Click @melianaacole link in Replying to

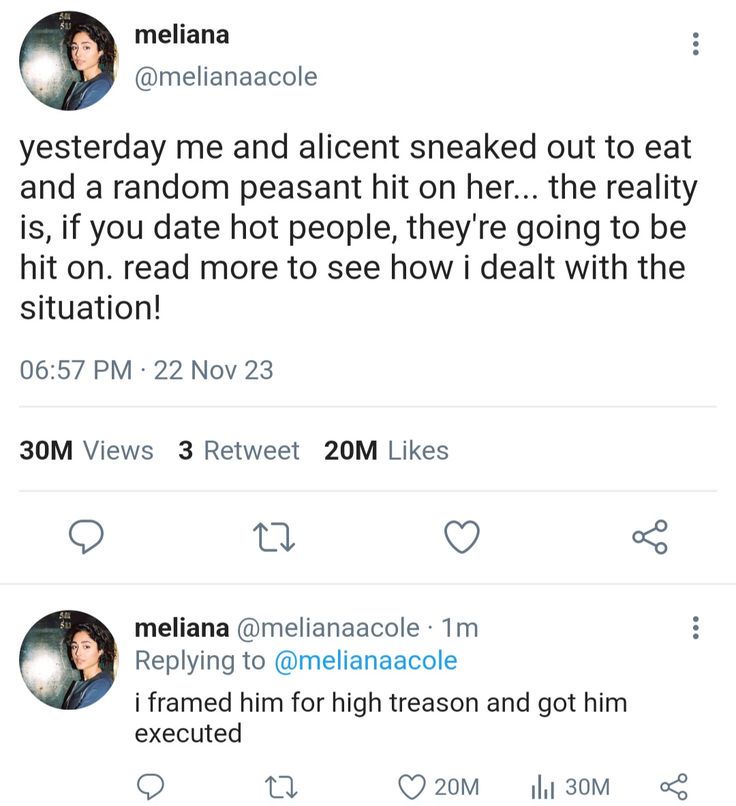tap(365, 661)
